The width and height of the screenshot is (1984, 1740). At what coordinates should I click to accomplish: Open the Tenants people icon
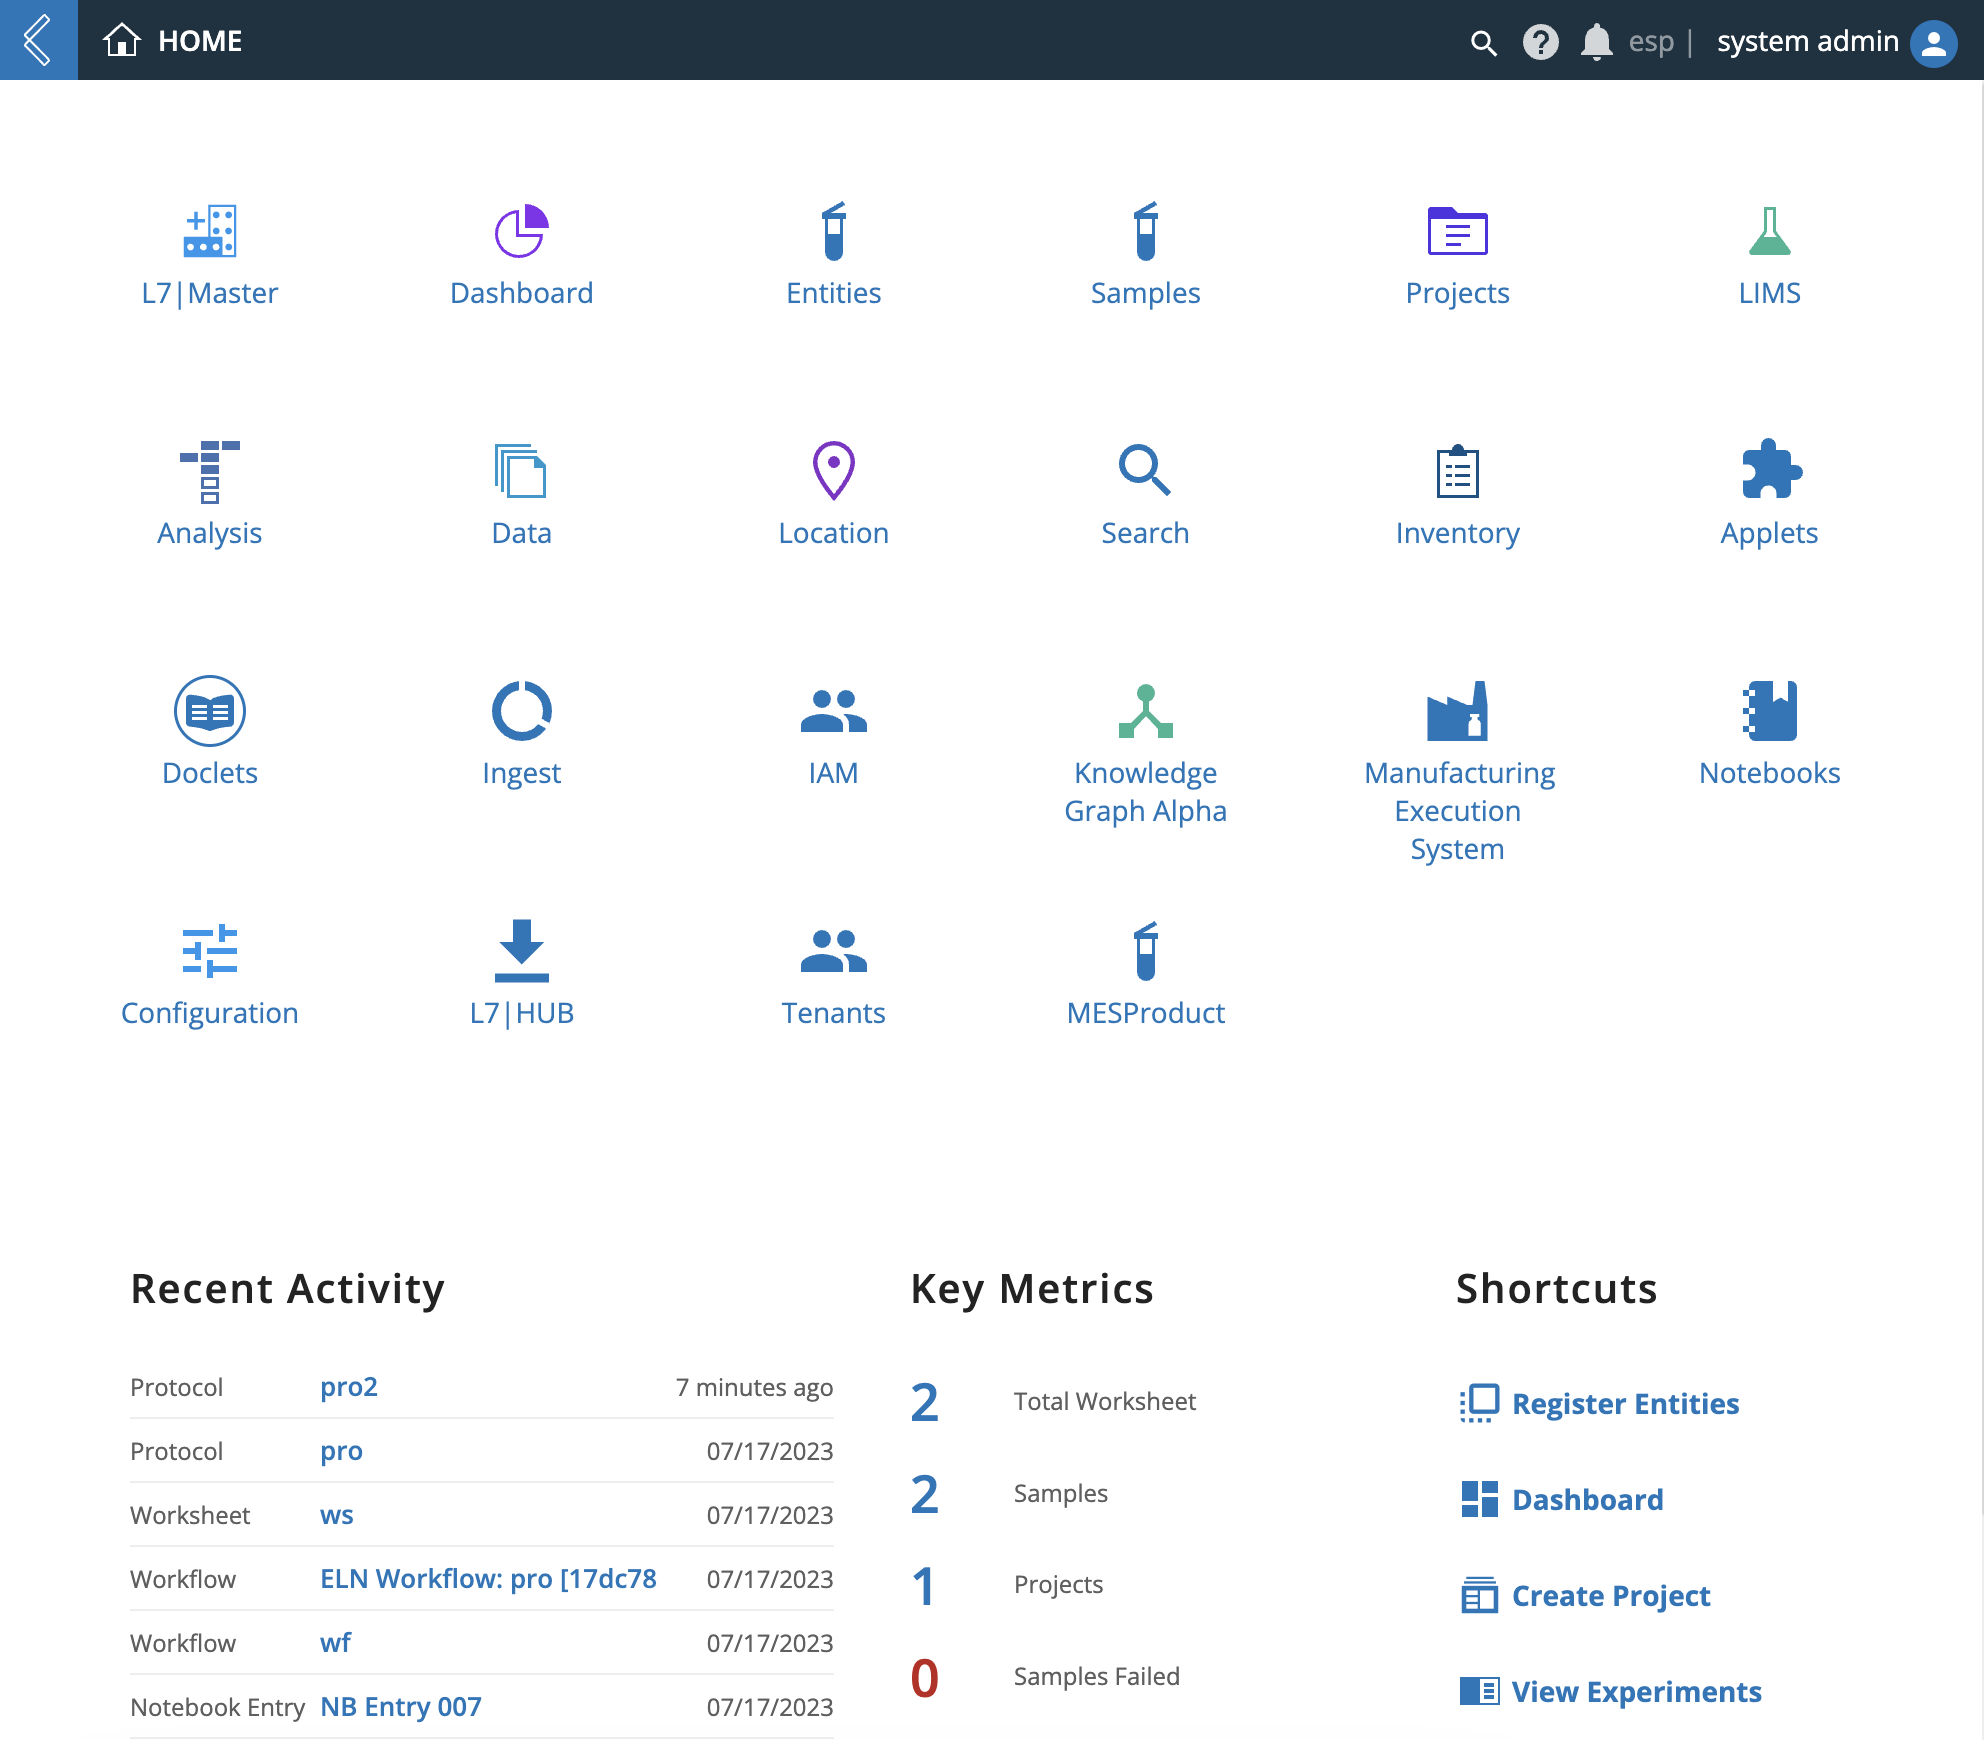pos(834,951)
